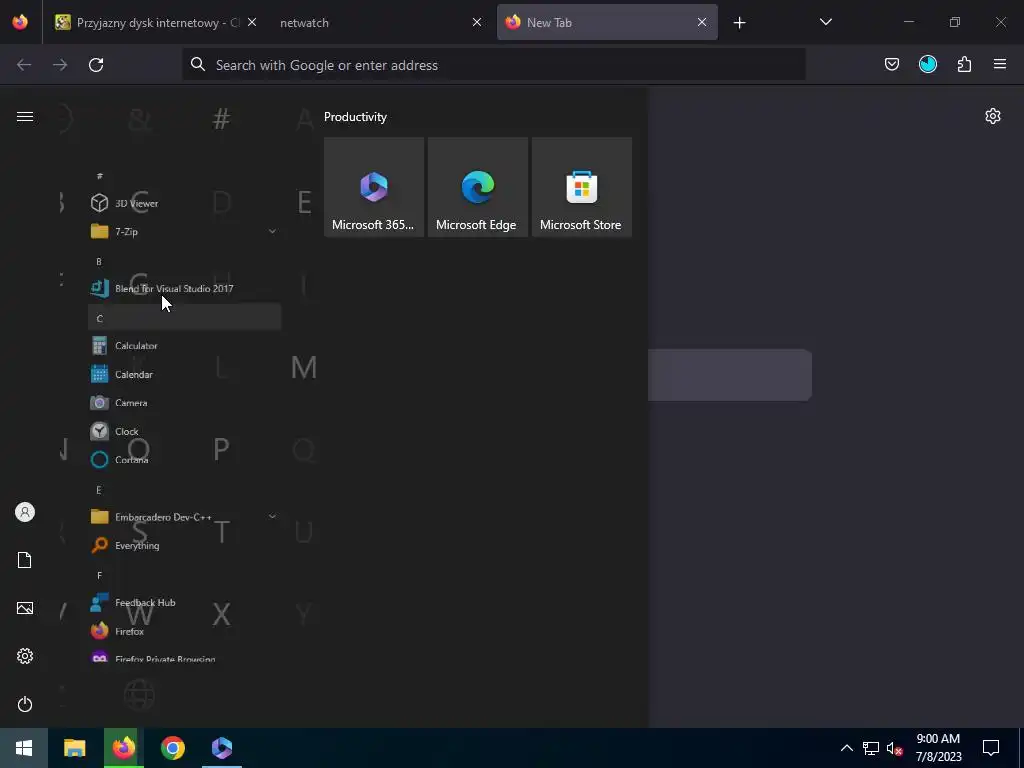Open the Save to Pocket button
1024x768 pixels.
(x=891, y=64)
